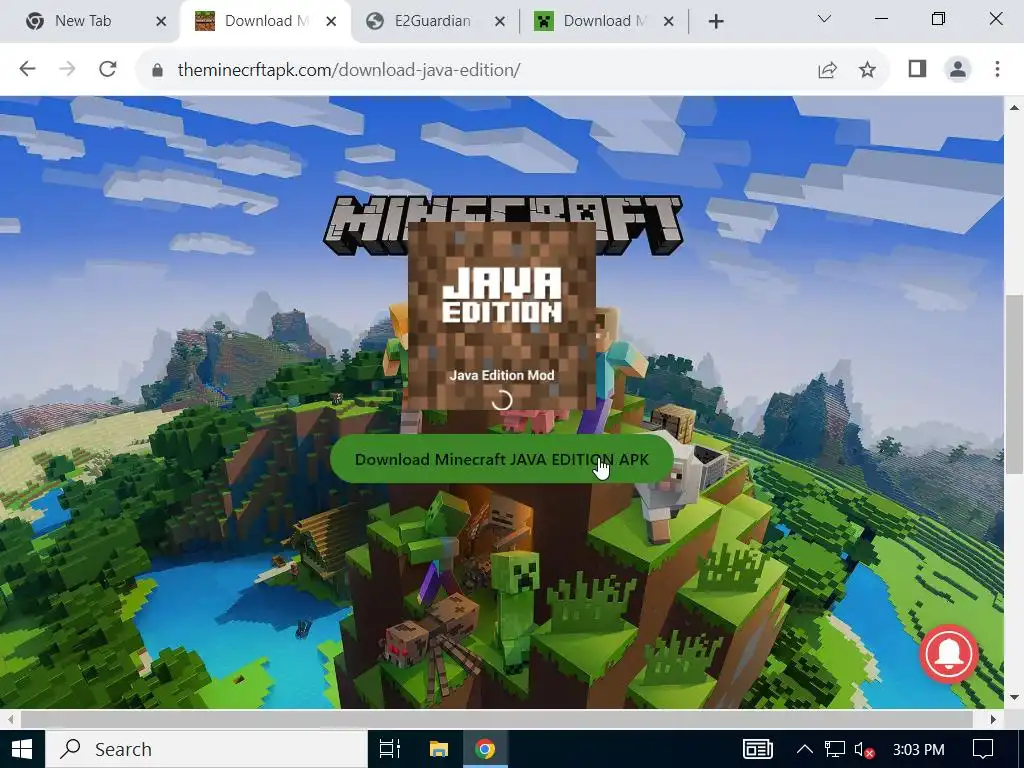The height and width of the screenshot is (768, 1024).
Task: Click the browser forward arrow
Action: click(x=67, y=69)
